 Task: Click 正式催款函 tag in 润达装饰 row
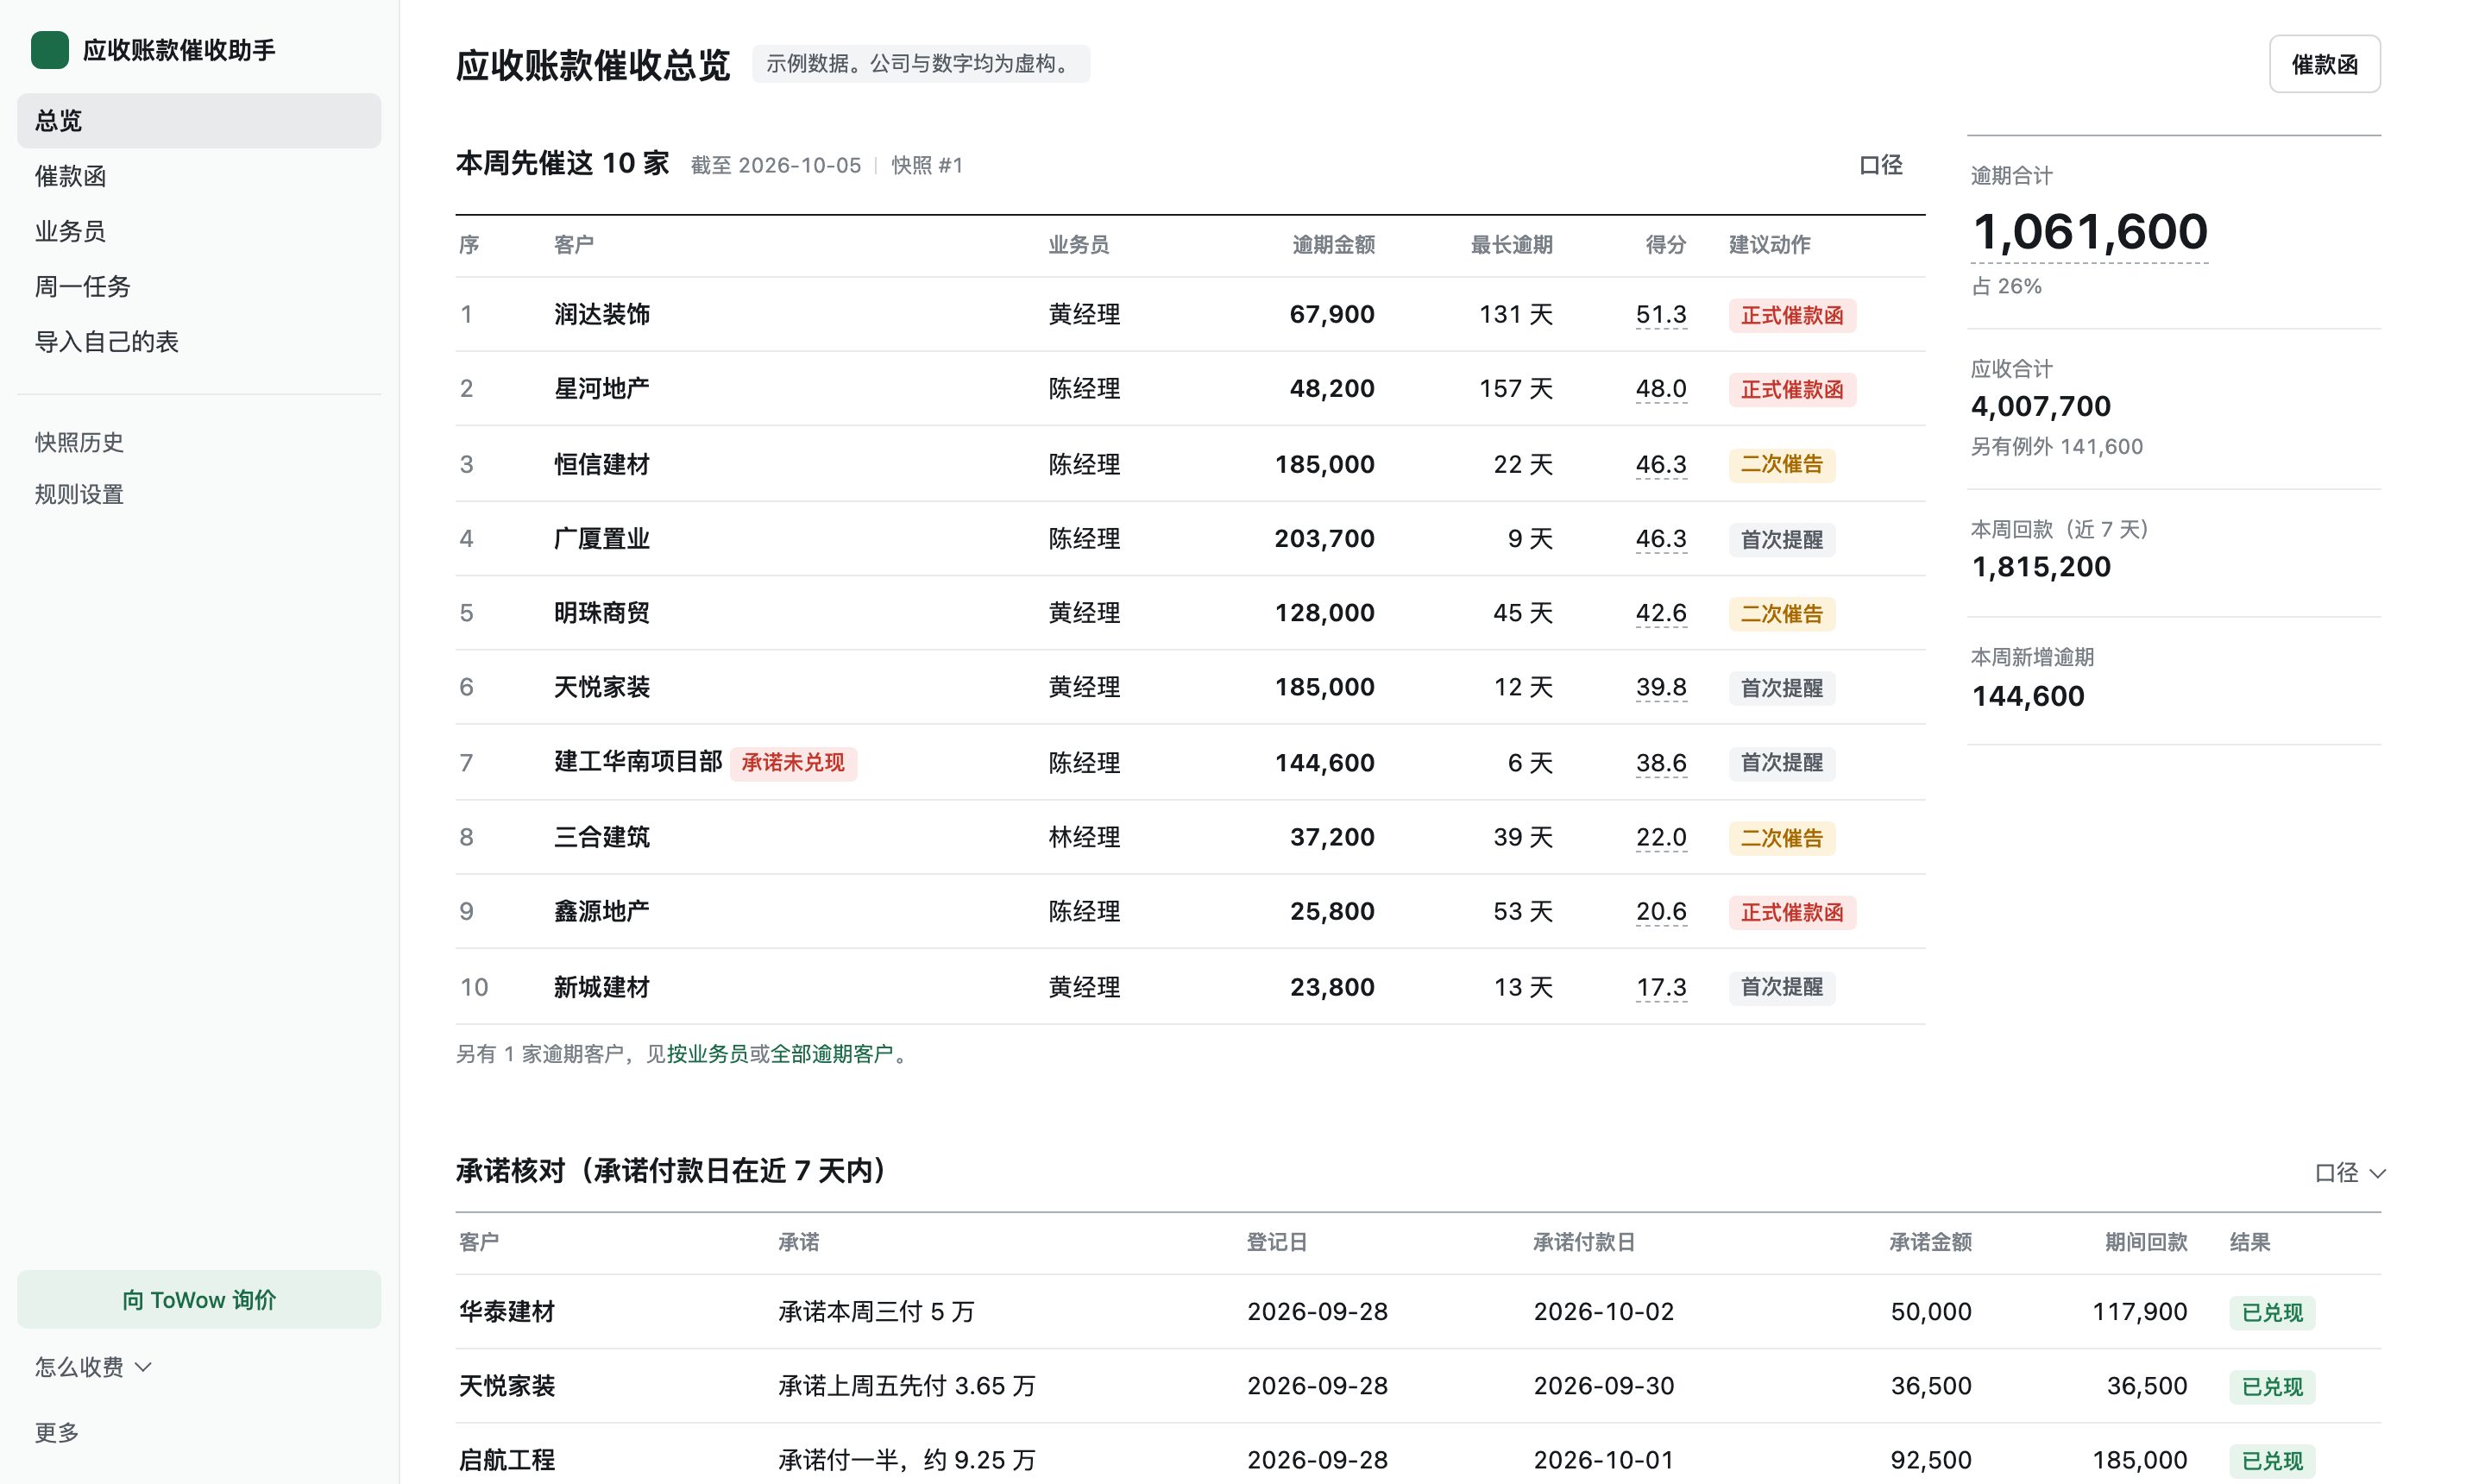(x=1792, y=315)
